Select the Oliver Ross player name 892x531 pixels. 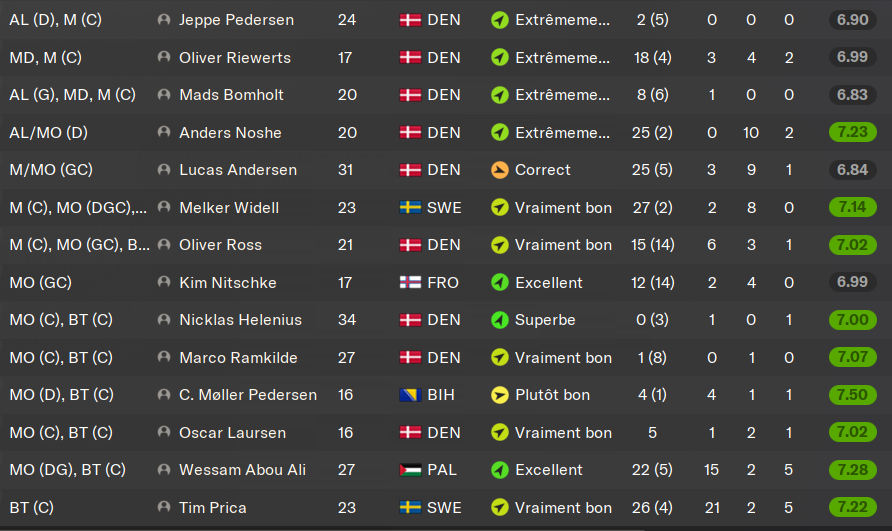click(x=220, y=245)
